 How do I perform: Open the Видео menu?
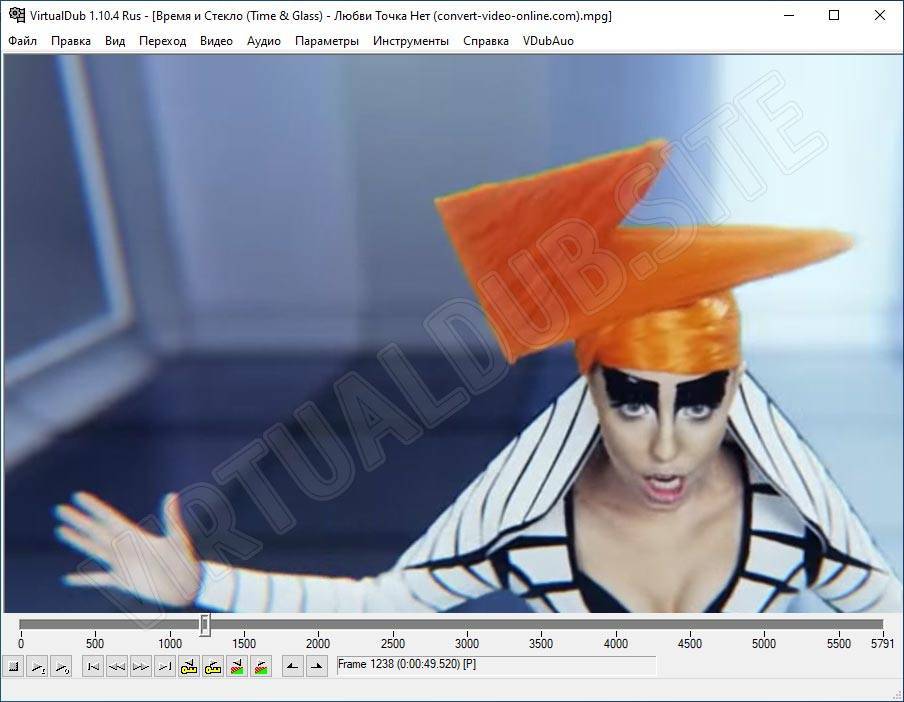pyautogui.click(x=216, y=41)
